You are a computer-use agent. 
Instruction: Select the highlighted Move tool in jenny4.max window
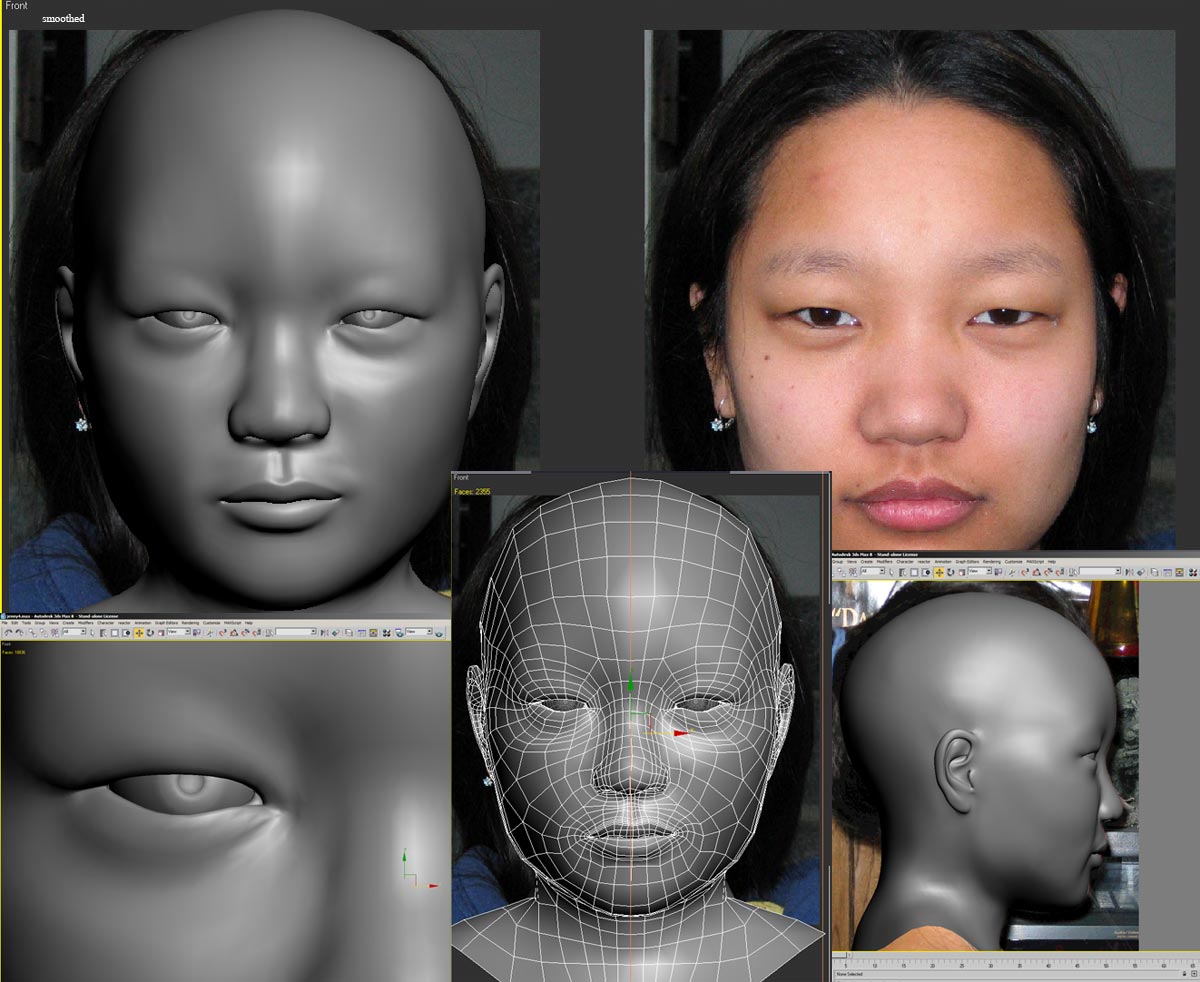(139, 633)
